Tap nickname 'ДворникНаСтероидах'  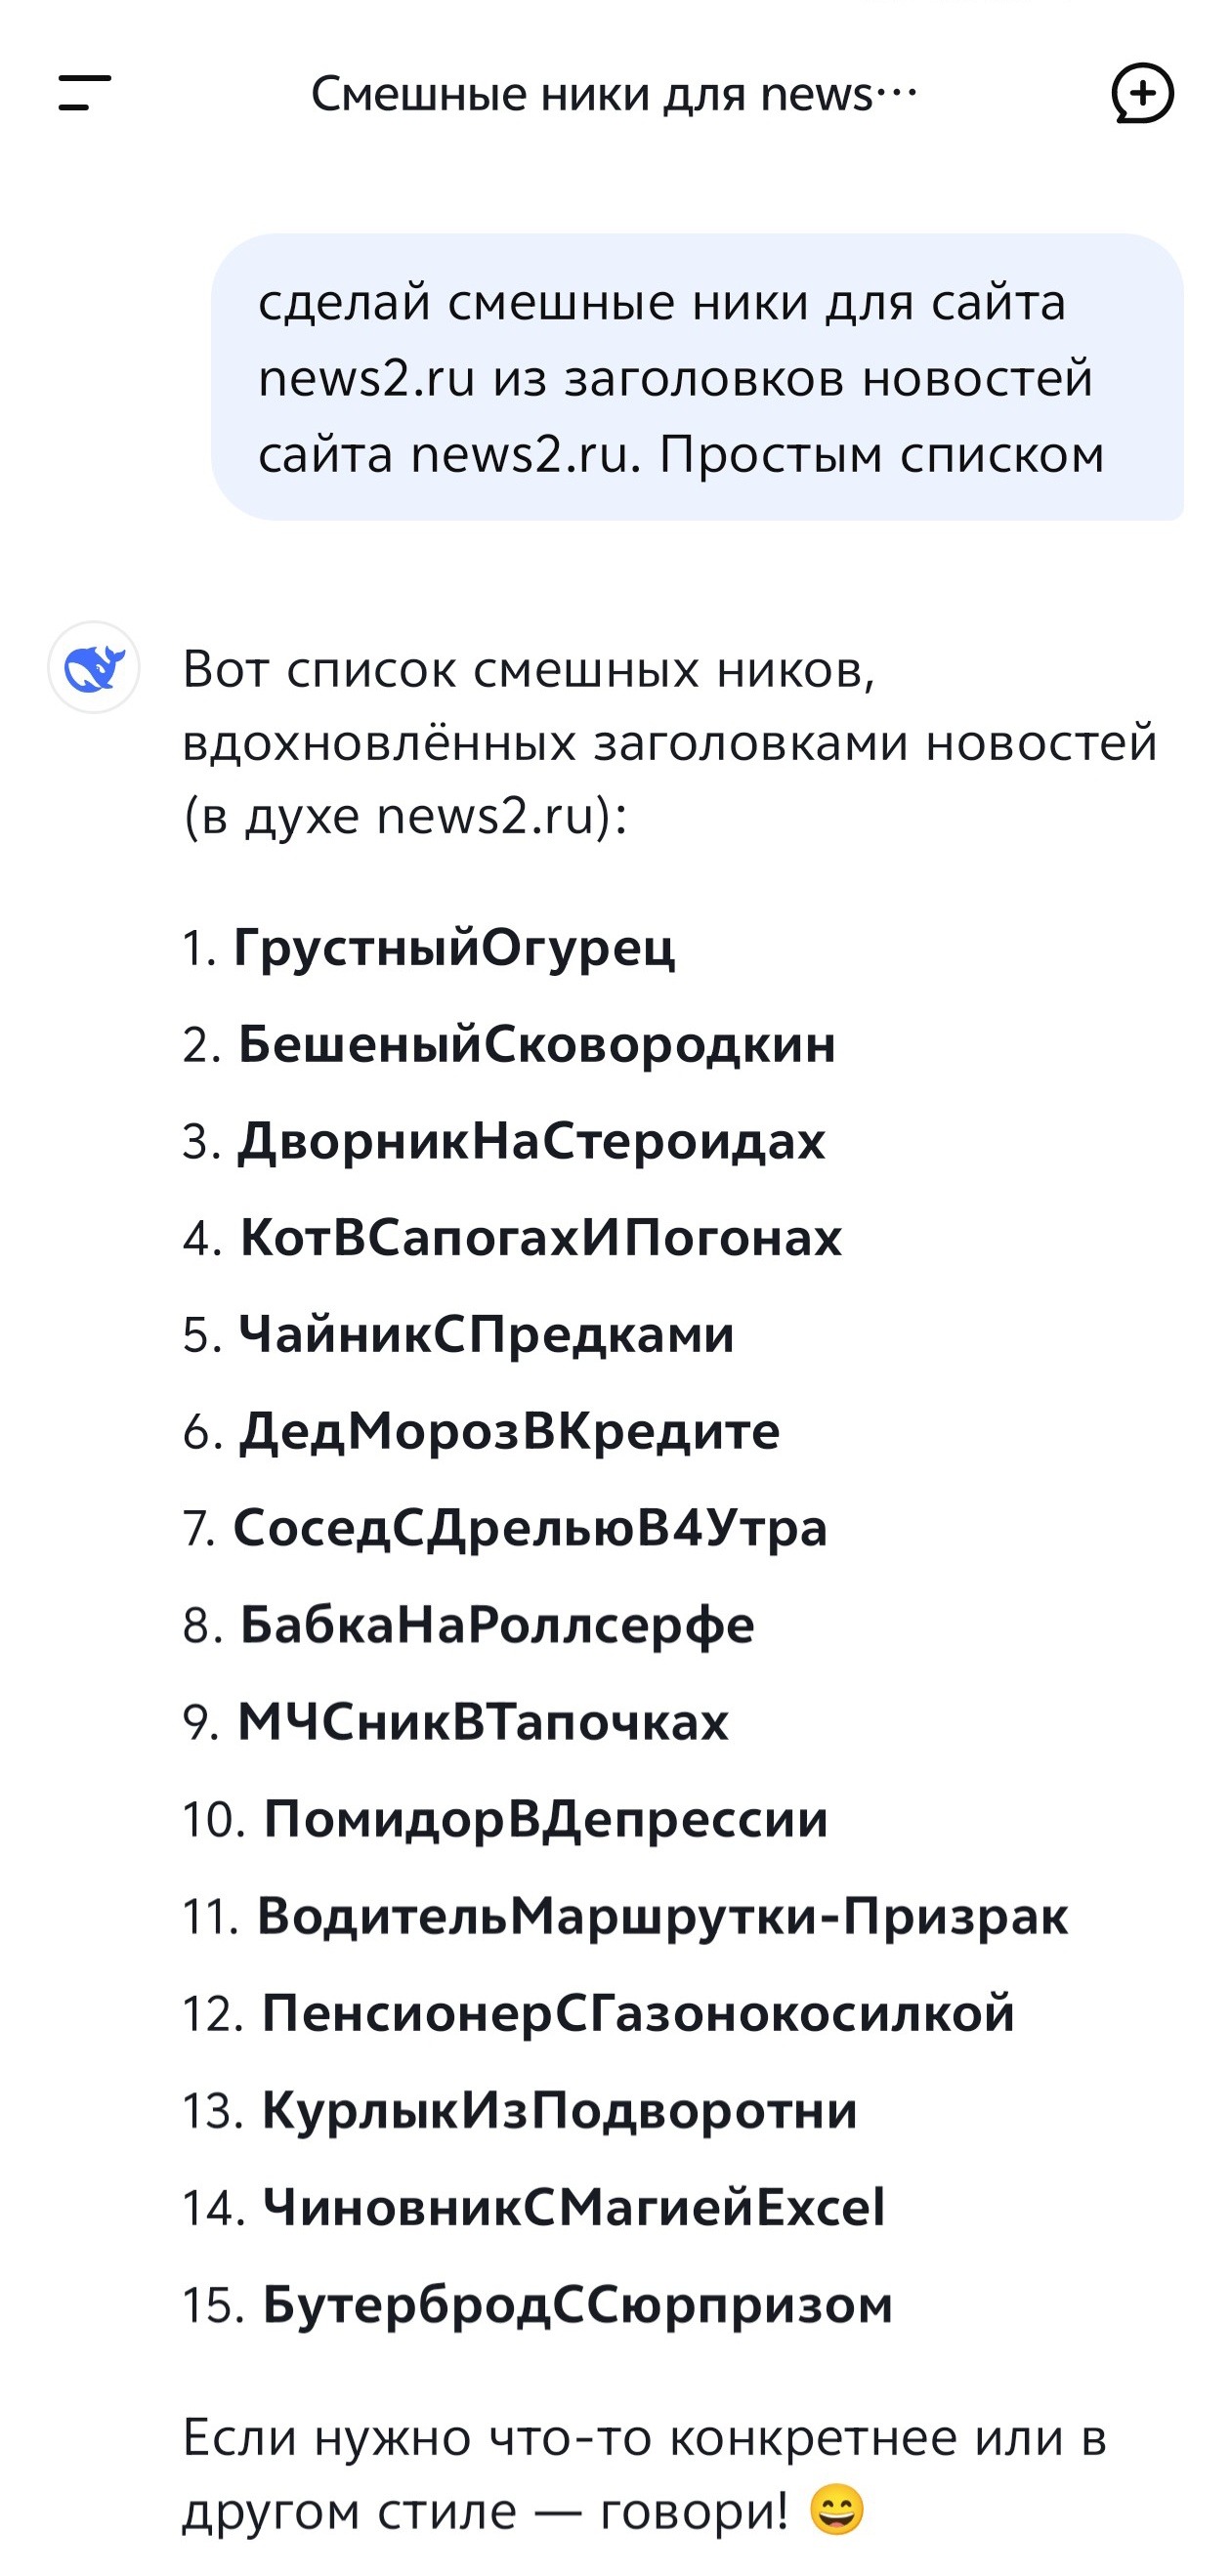[x=532, y=1141]
